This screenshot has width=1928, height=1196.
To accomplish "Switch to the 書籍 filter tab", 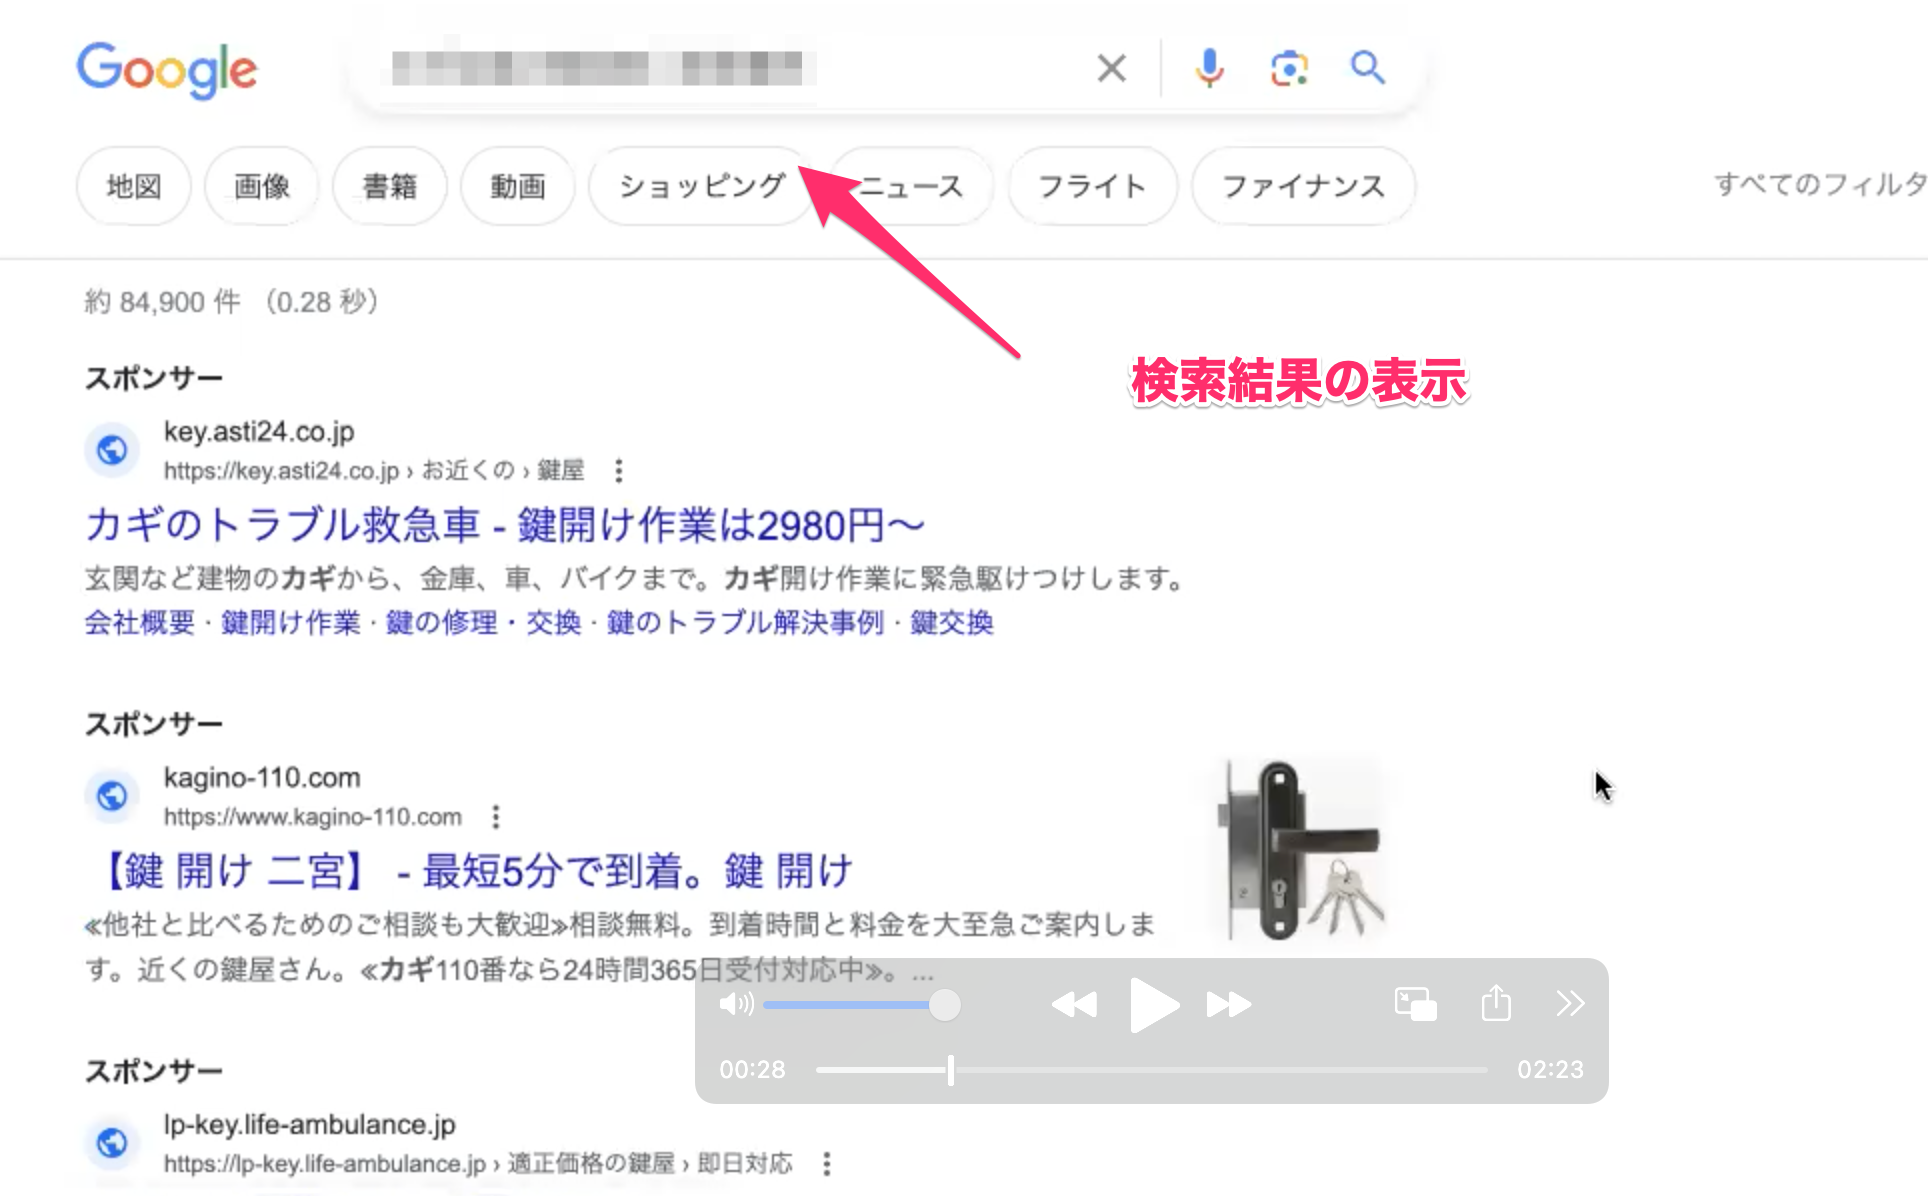I will click(x=390, y=186).
